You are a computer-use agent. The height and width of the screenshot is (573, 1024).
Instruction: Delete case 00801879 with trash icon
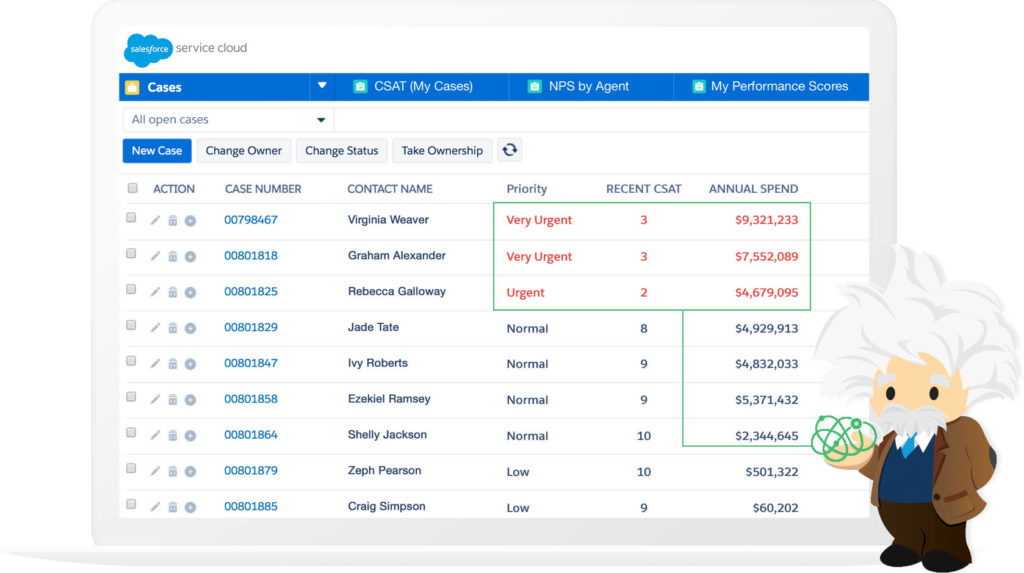point(172,471)
